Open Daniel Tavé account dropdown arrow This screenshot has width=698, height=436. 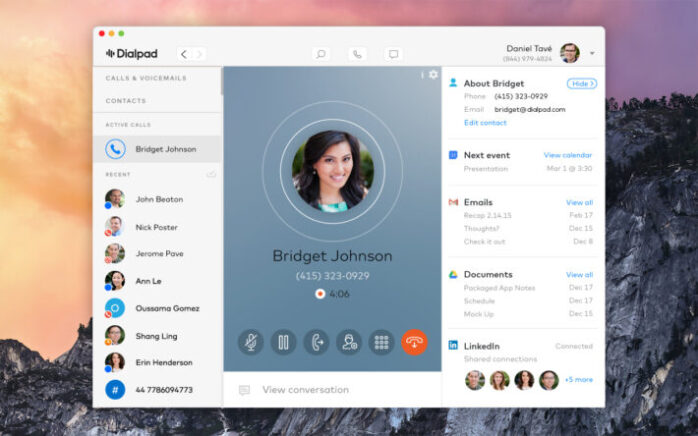point(592,54)
